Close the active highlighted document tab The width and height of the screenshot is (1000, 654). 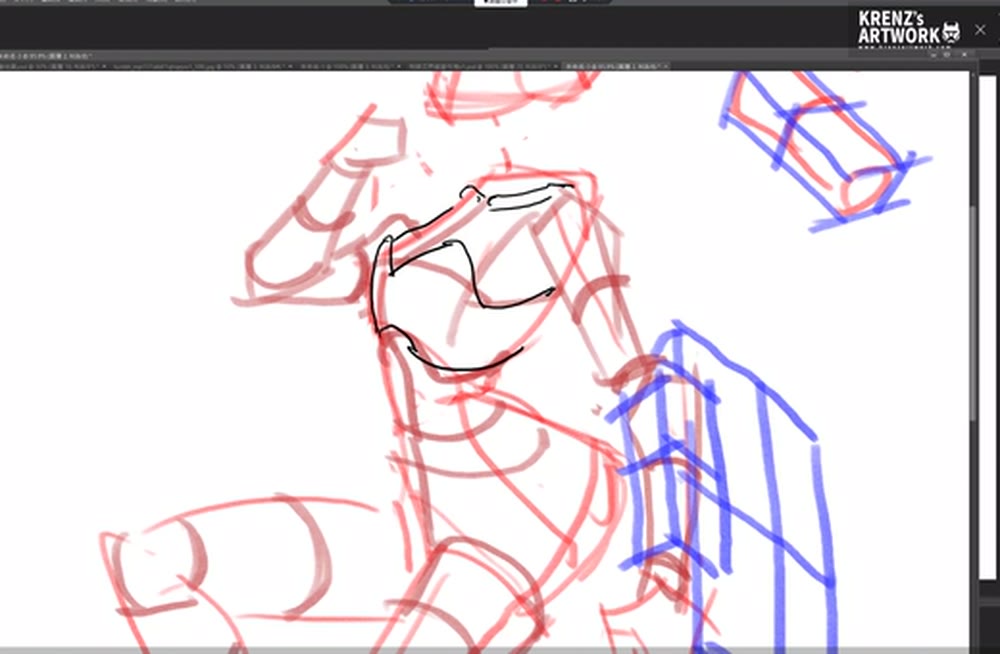click(666, 66)
